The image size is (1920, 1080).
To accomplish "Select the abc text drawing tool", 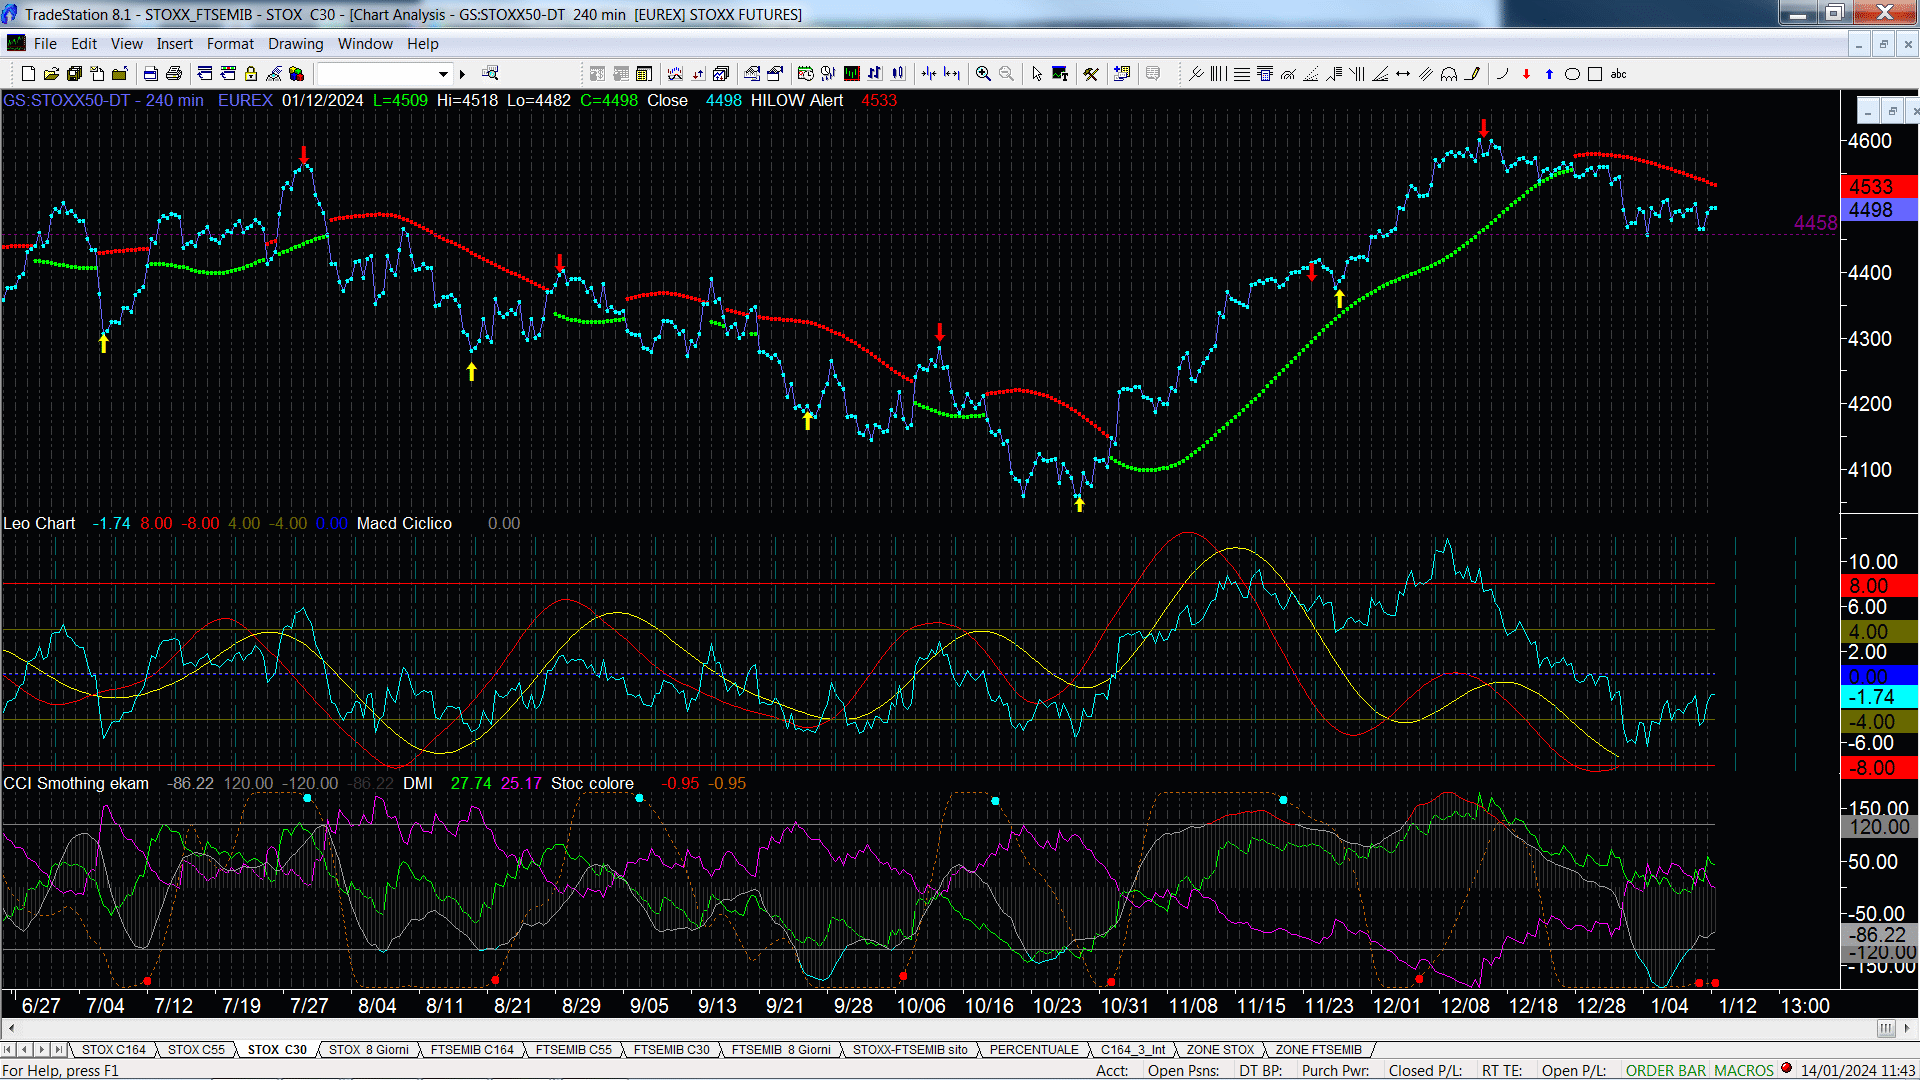I will point(1619,74).
